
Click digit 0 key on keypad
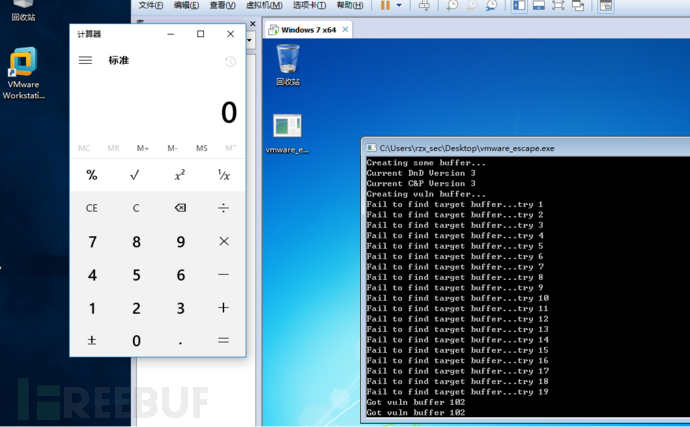click(x=136, y=340)
